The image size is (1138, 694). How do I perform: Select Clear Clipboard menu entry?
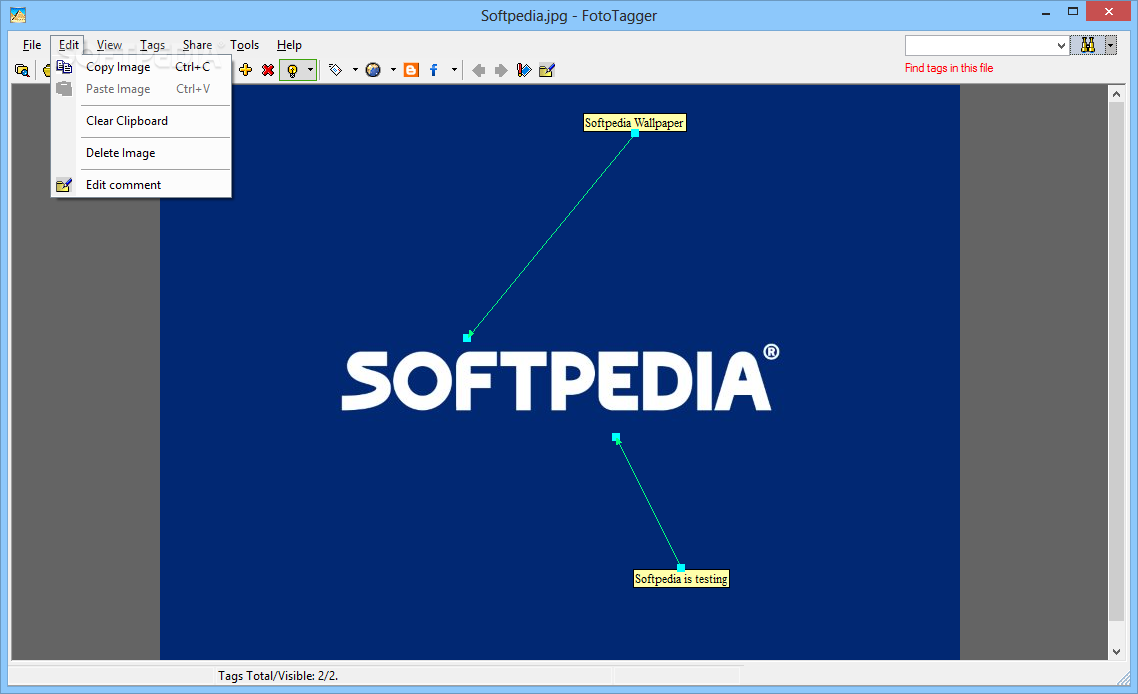coord(142,121)
